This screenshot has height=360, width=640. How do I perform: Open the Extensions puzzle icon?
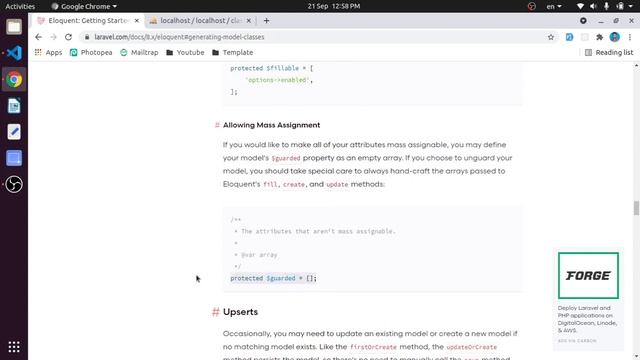click(599, 37)
